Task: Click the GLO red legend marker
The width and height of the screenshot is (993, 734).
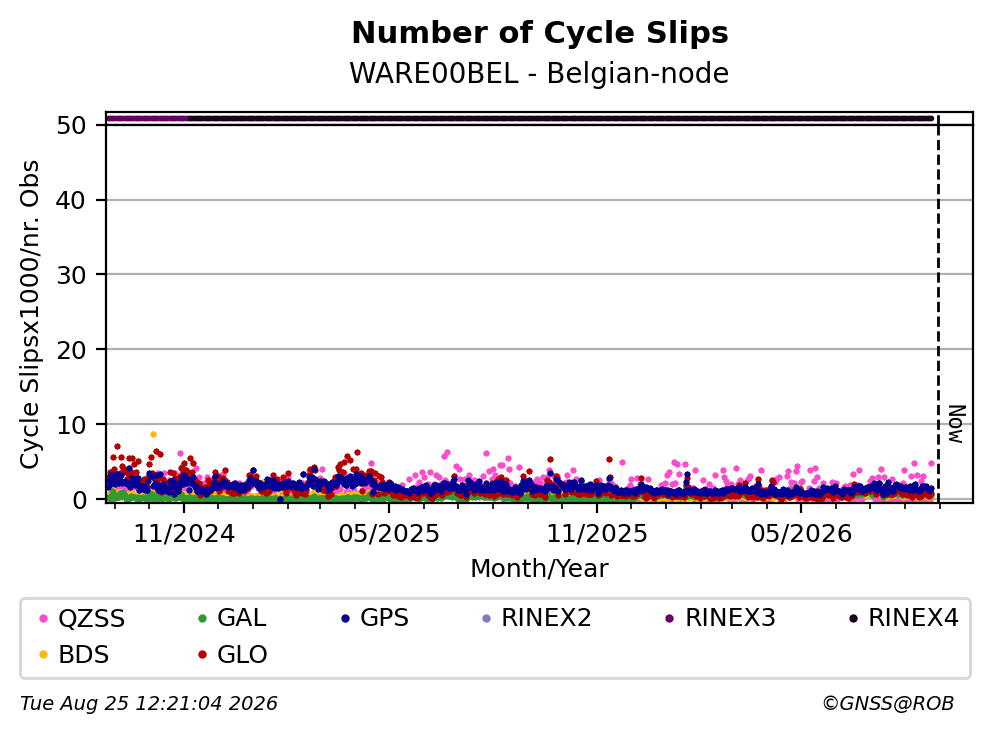Action: [203, 655]
